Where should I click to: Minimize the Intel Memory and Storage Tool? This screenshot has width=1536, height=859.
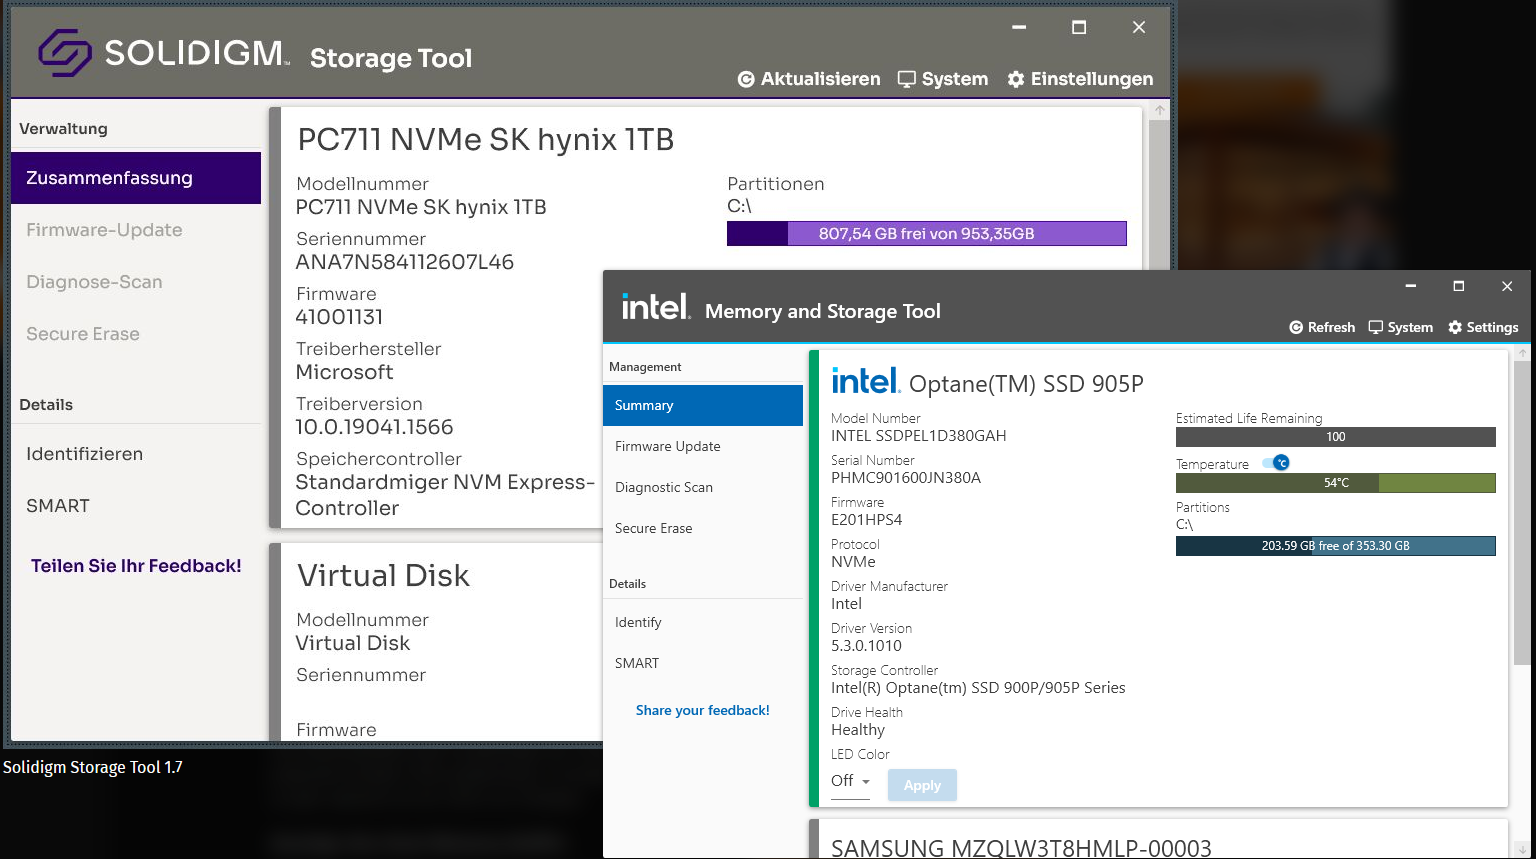1411,286
